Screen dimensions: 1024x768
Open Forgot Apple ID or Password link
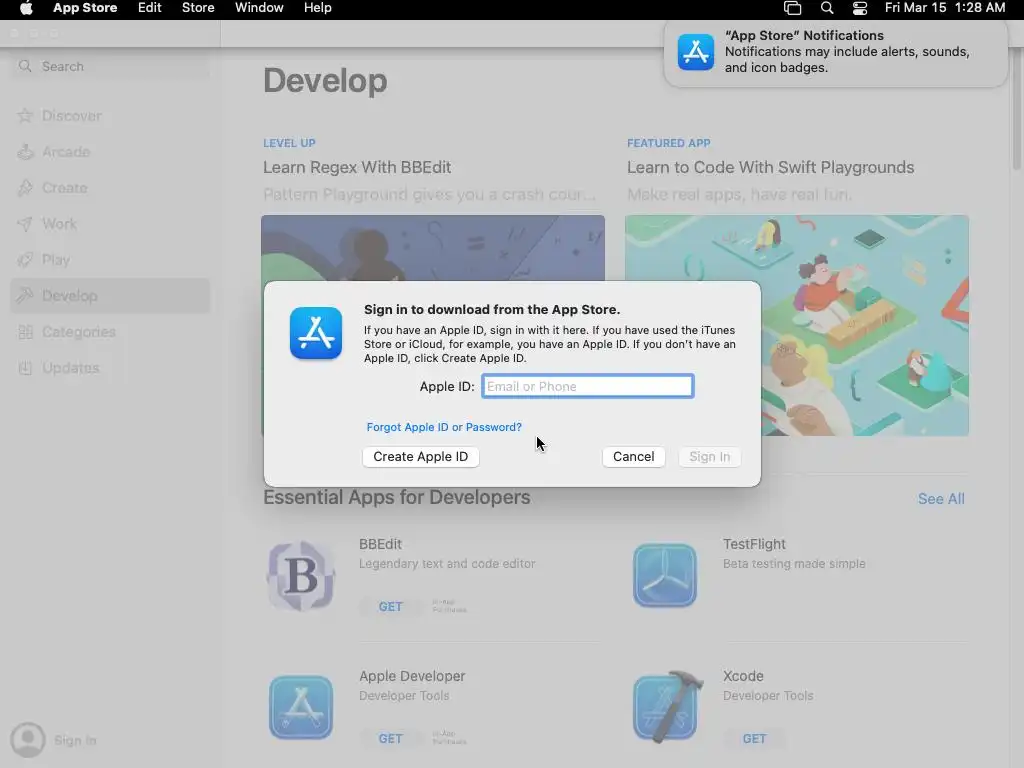[444, 427]
